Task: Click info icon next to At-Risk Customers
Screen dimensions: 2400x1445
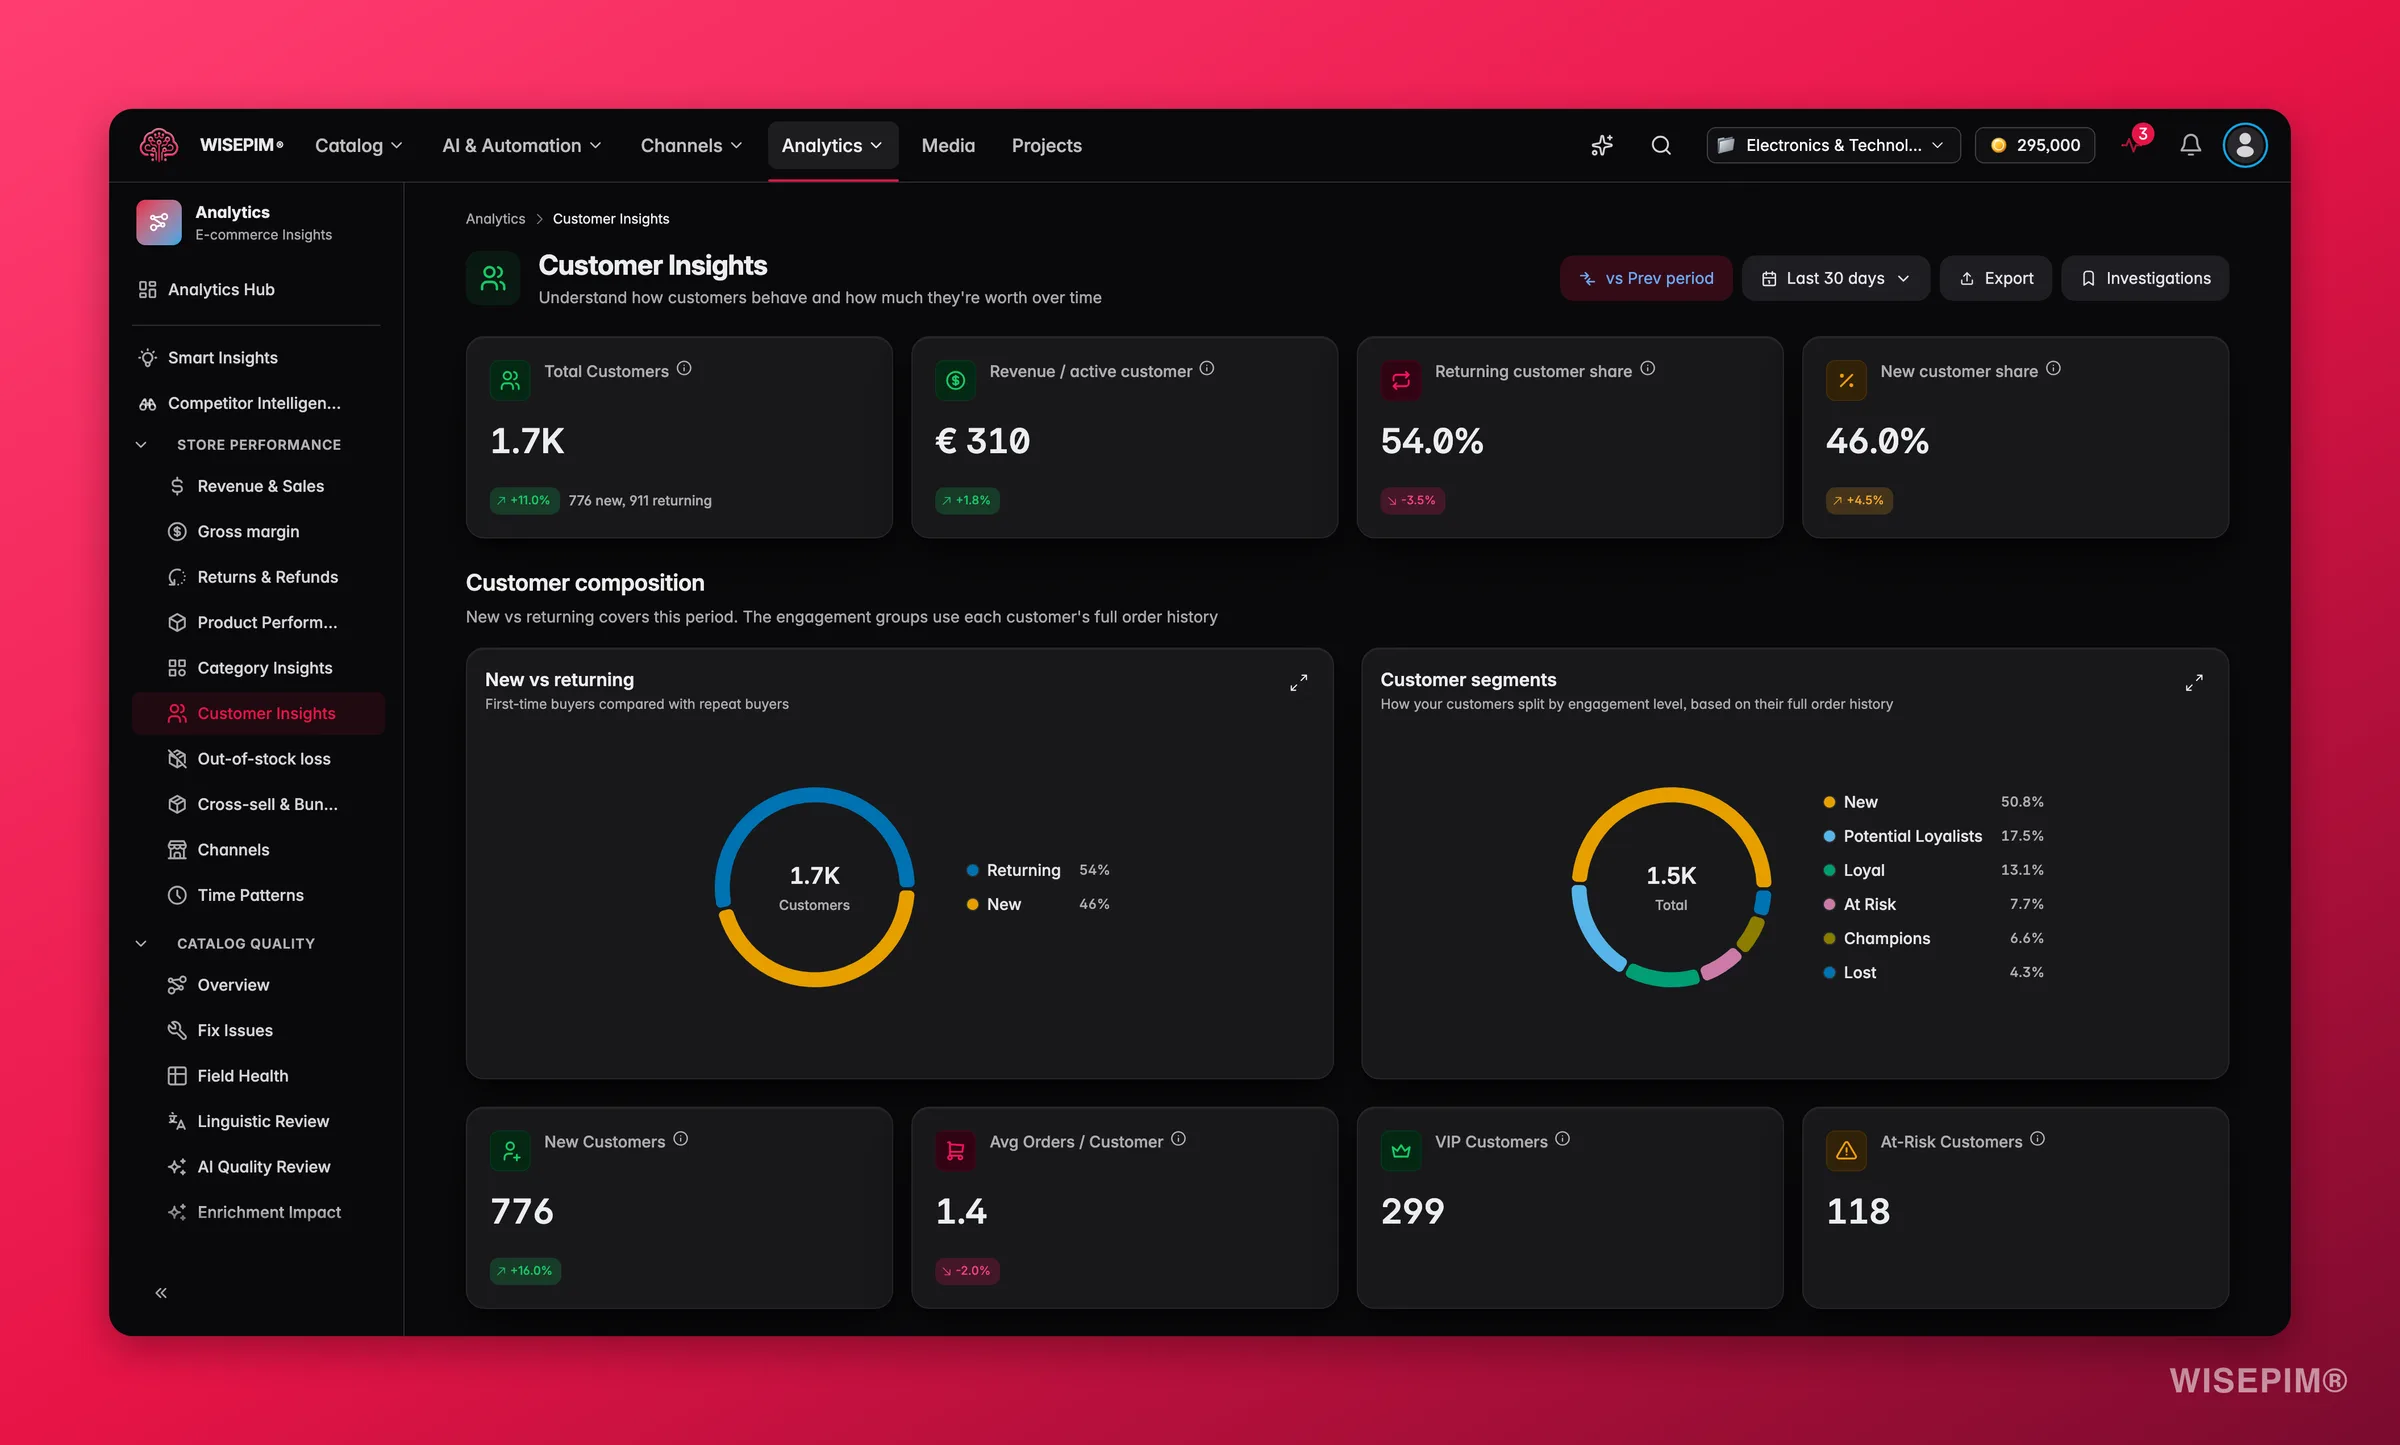Action: [2038, 1138]
